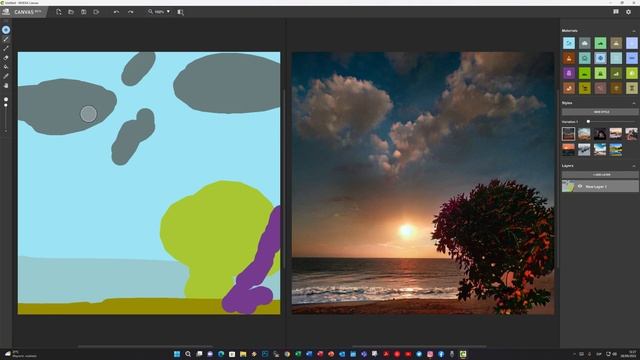Image resolution: width=640 pixels, height=360 pixels.
Task: Choose the desert rock style thumbnail
Action: point(584,133)
